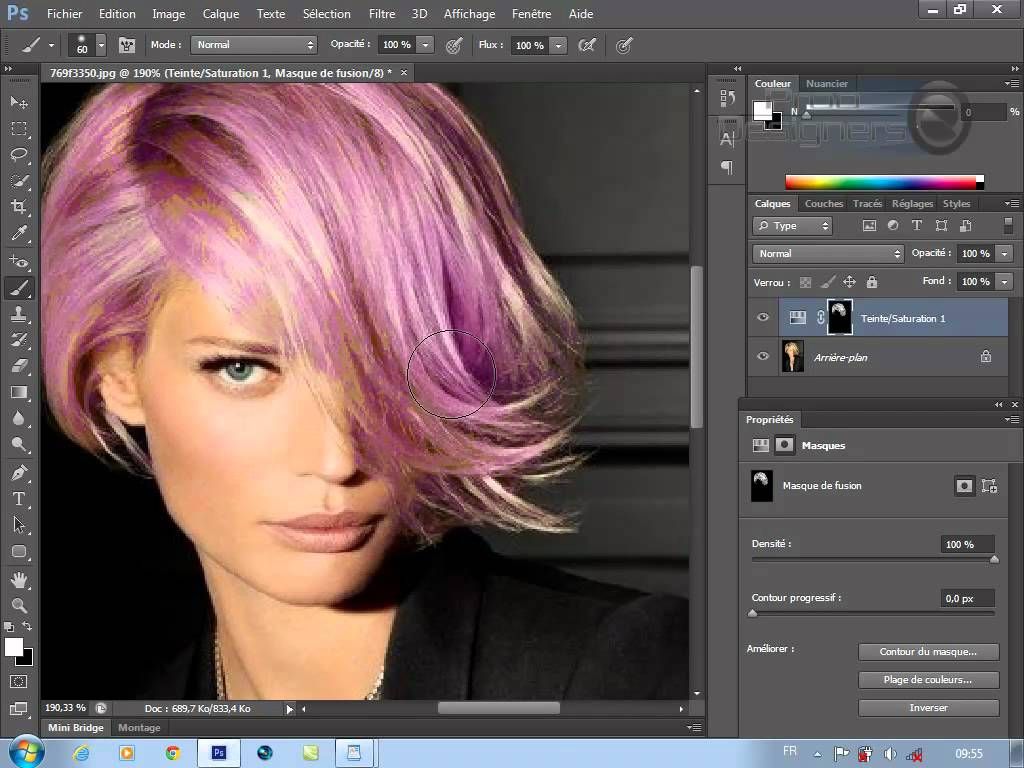1024x768 pixels.
Task: Select the Pen tool
Action: [x=19, y=472]
